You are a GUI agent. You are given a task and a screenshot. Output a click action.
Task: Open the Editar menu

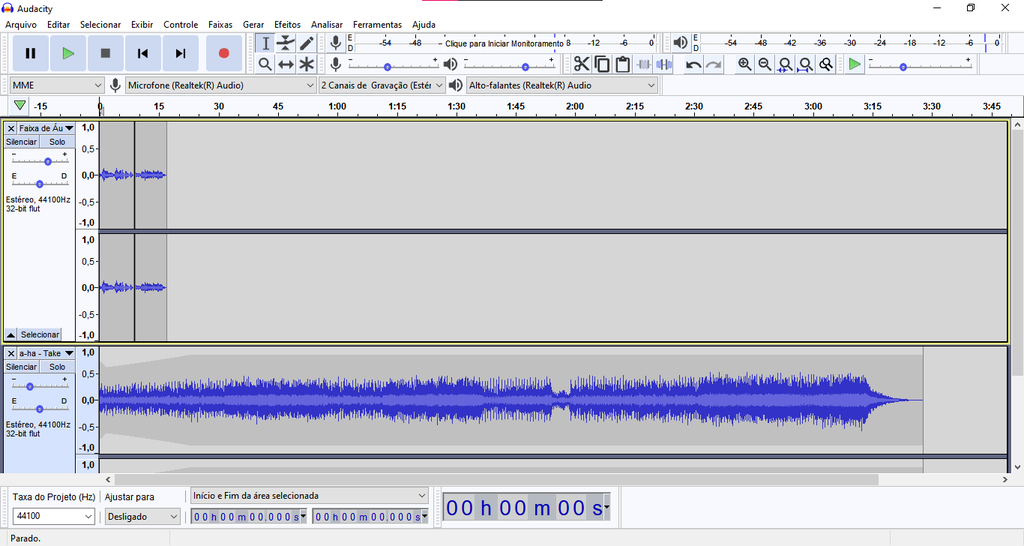(58, 25)
